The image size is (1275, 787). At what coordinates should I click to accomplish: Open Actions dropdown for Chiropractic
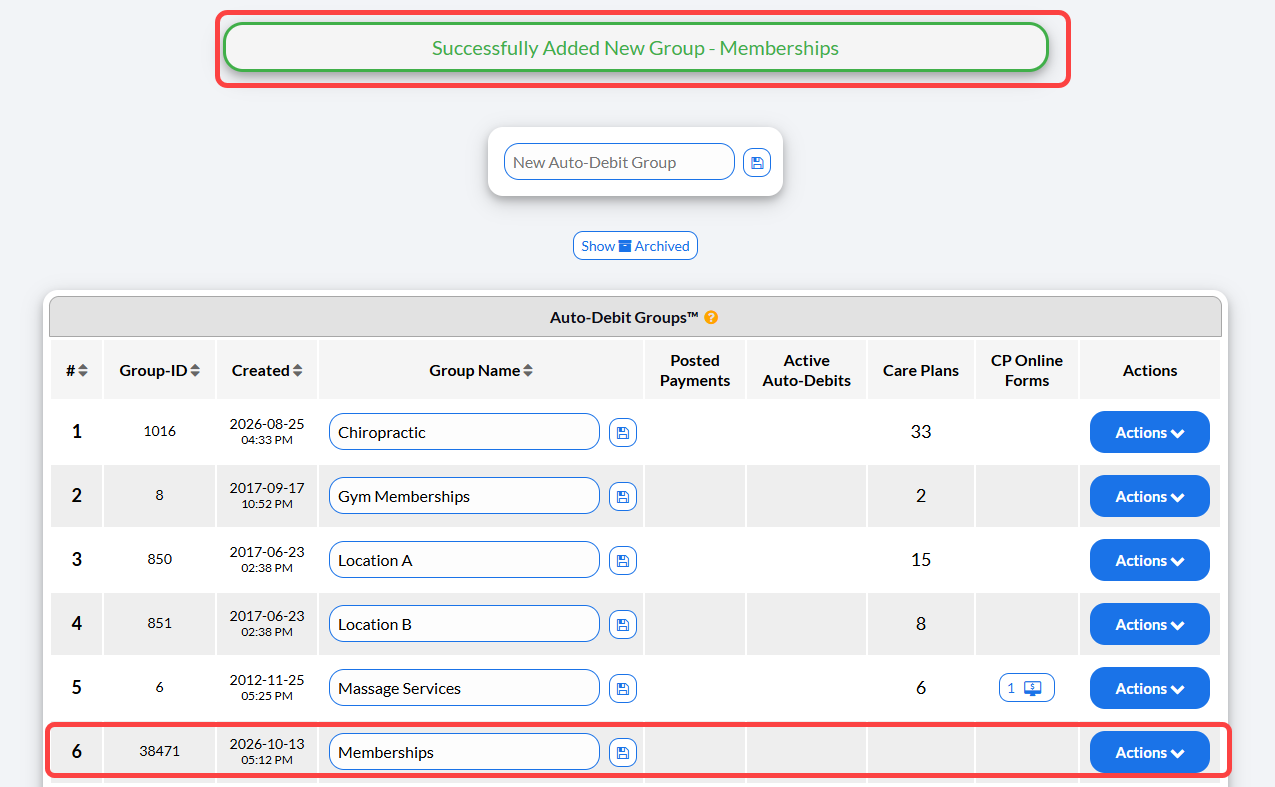(x=1150, y=432)
